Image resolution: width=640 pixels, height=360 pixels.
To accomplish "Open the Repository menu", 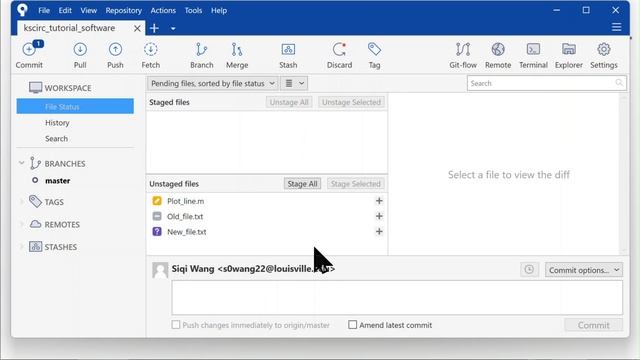I will (123, 11).
